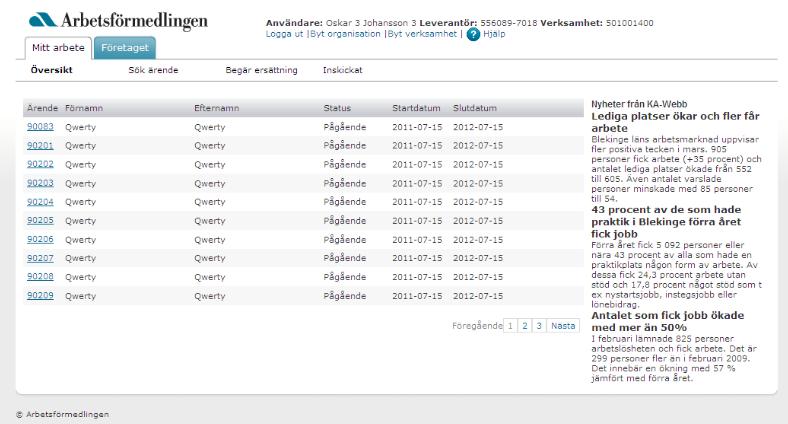788x424 pixels.
Task: Go to Sök ärende
Action: 153,70
